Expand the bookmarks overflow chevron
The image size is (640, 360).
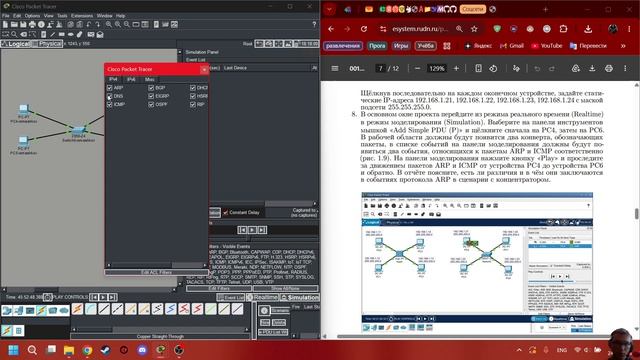(623, 46)
